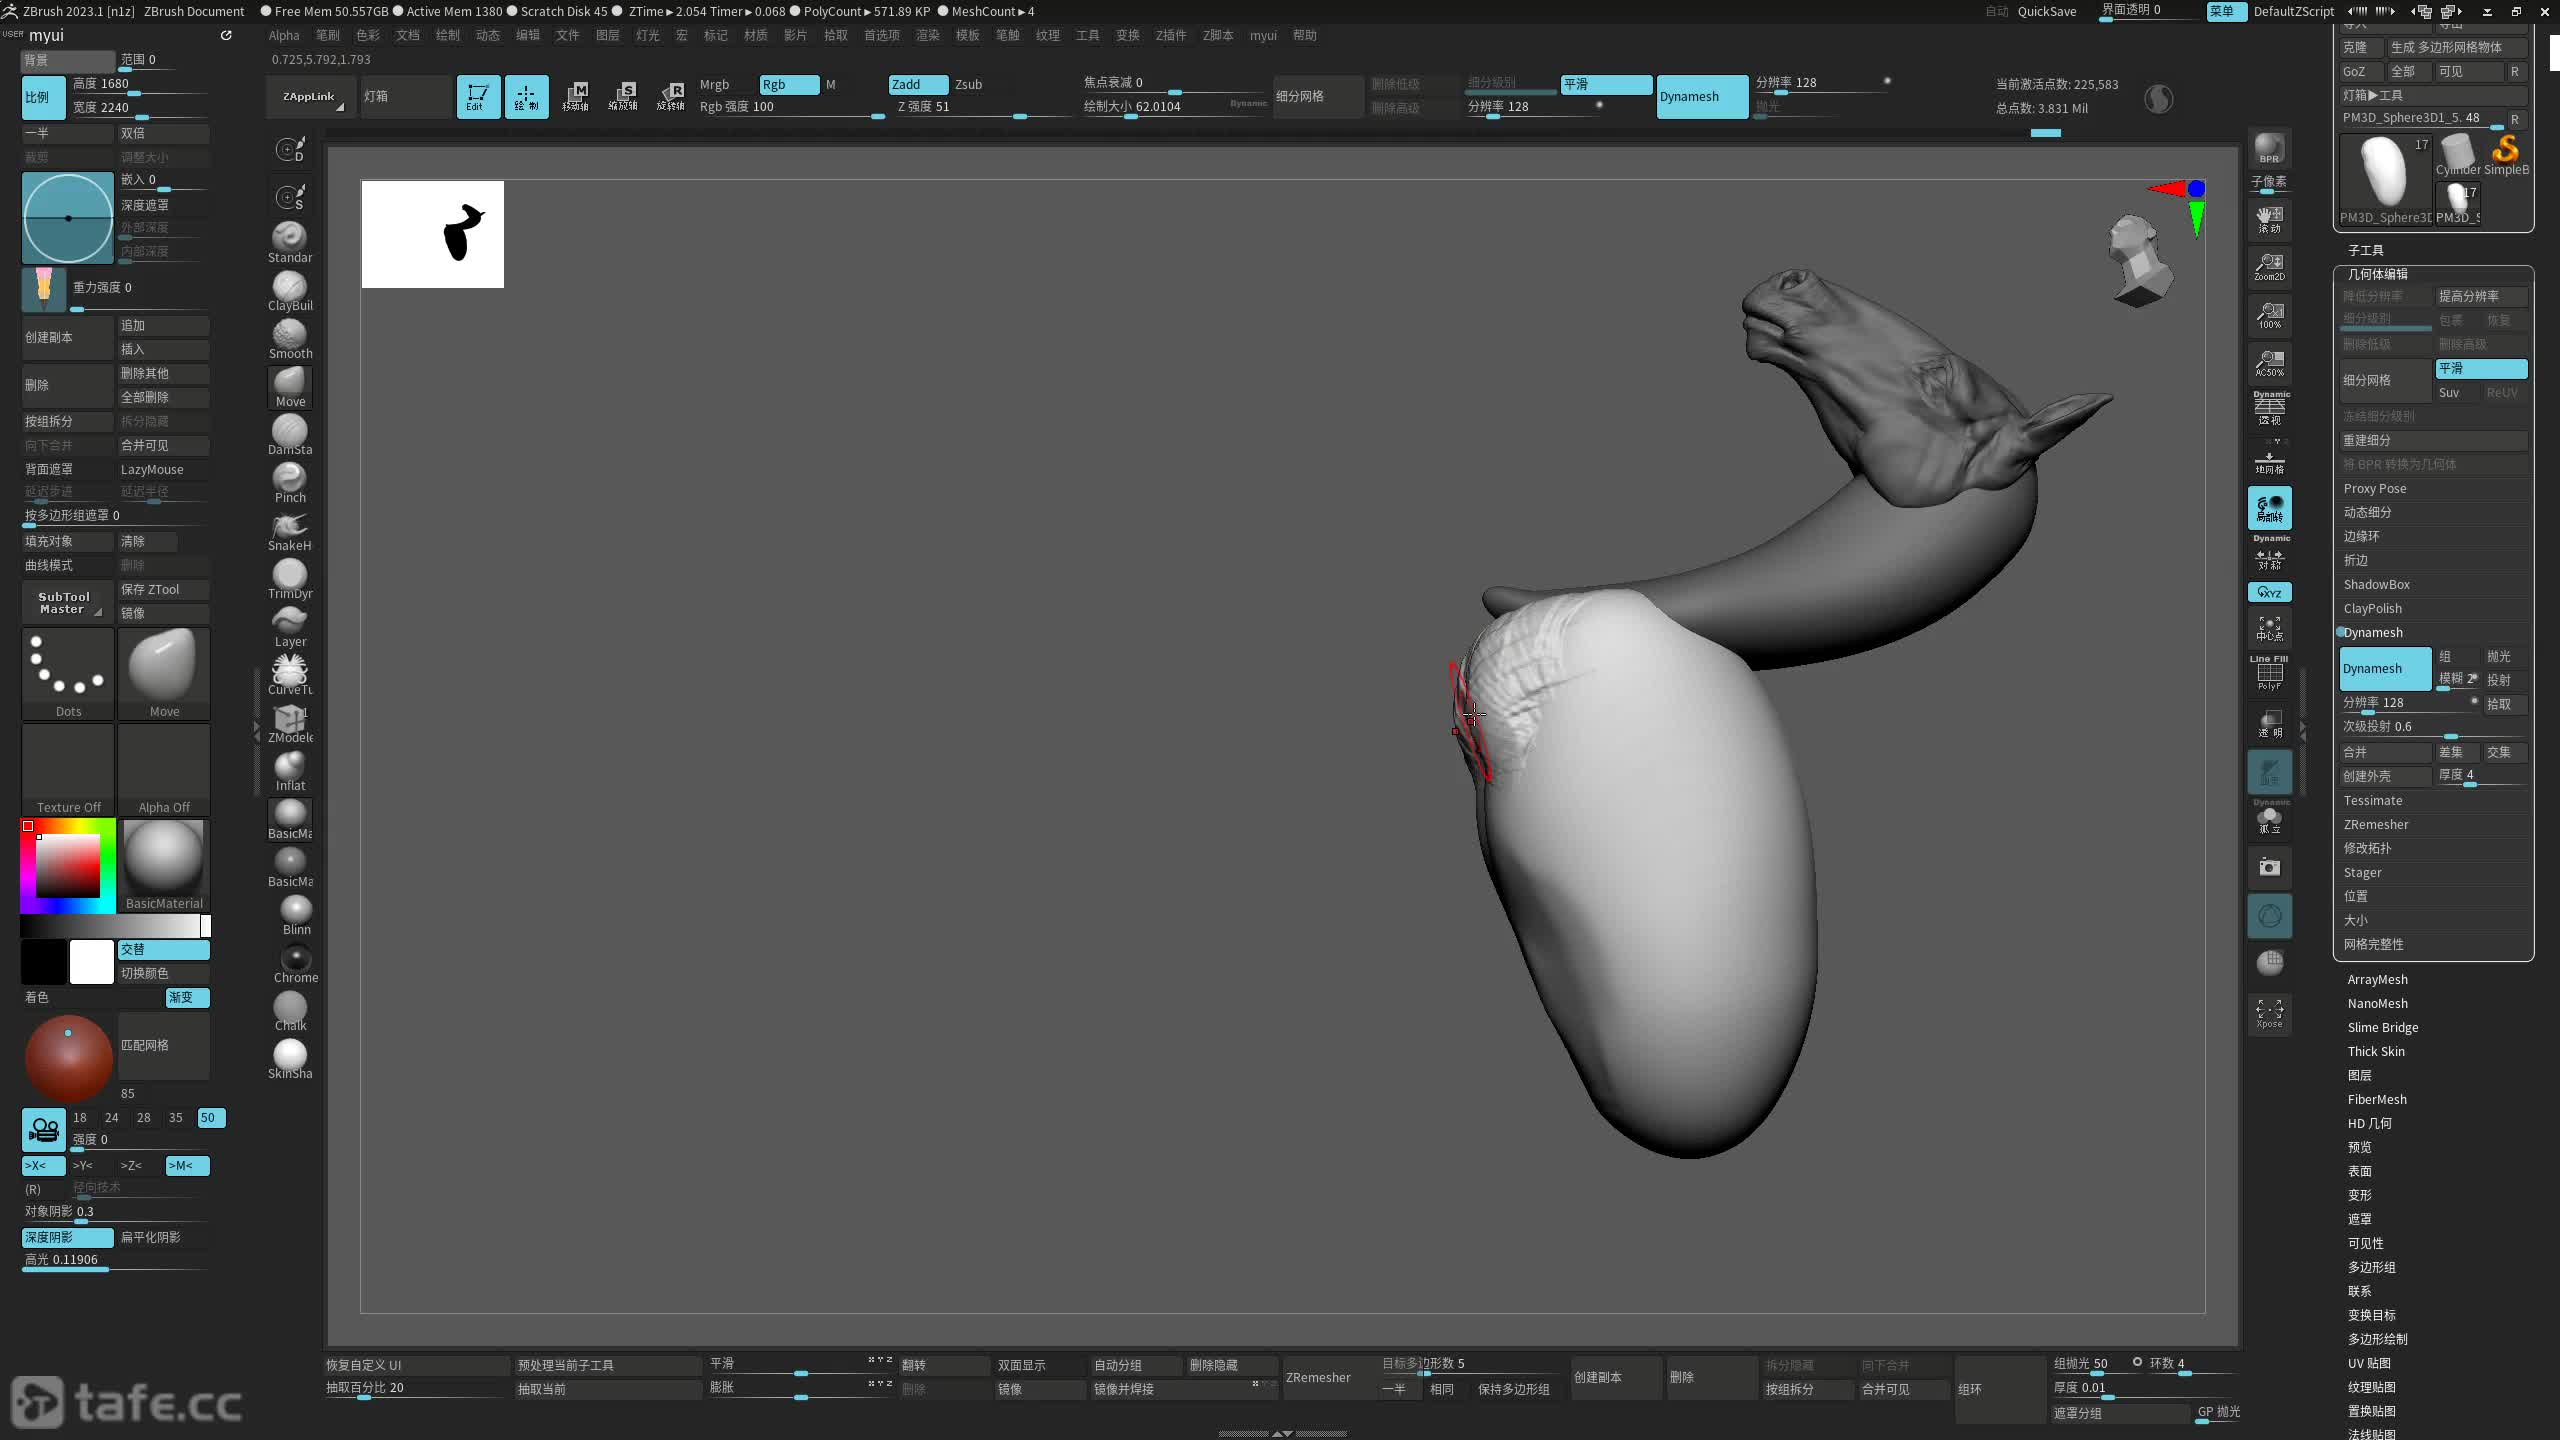The height and width of the screenshot is (1440, 2560).
Task: Click the color picker gradient square
Action: [68, 865]
